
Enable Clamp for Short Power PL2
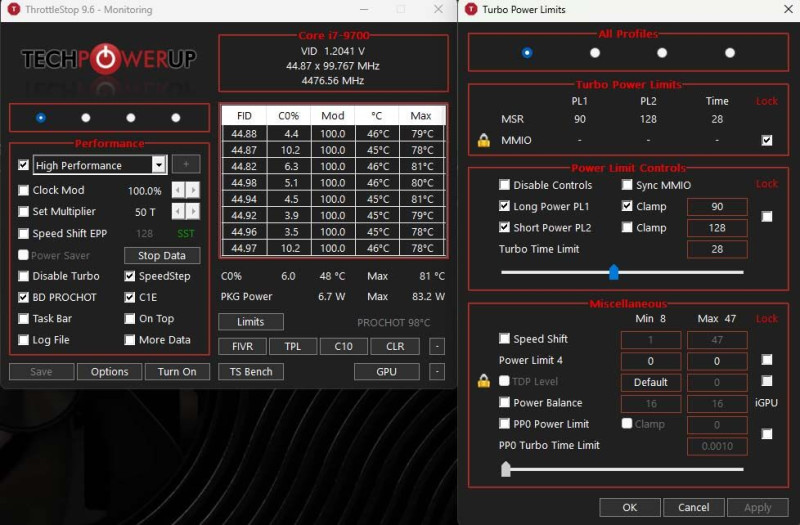pyautogui.click(x=627, y=228)
